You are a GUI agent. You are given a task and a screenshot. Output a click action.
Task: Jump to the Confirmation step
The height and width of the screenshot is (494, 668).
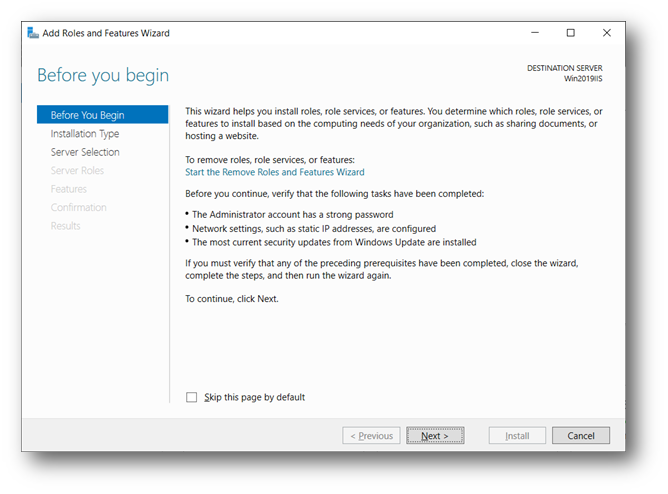coord(79,208)
